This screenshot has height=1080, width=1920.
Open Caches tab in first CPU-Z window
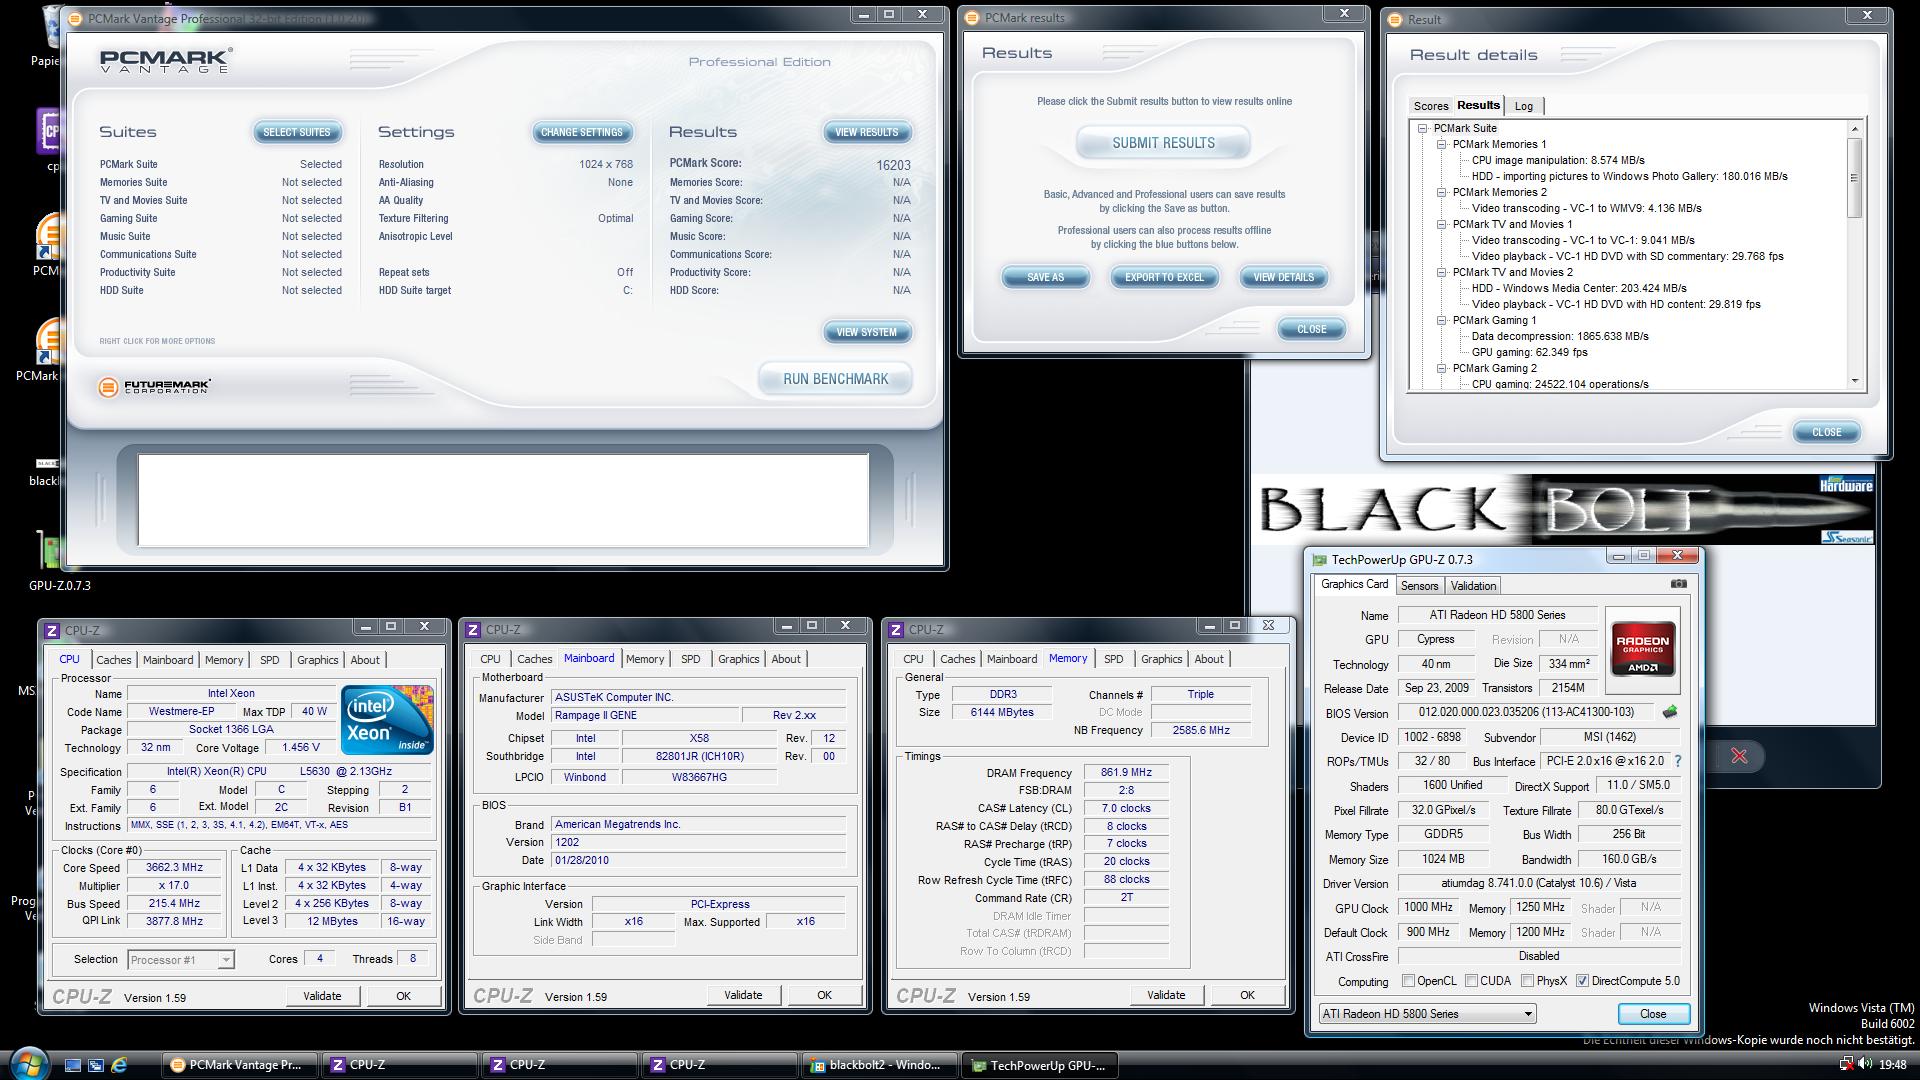113,660
